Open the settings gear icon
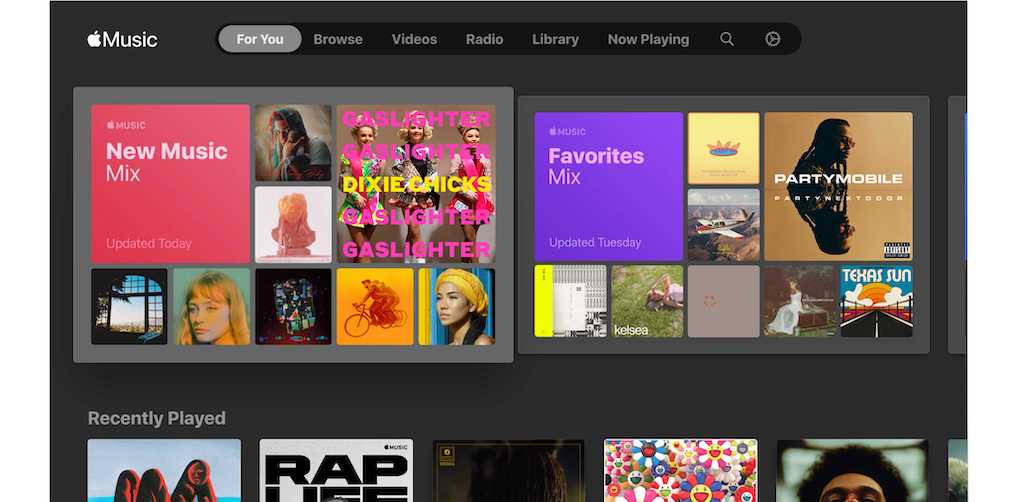This screenshot has width=1024, height=502. tap(772, 39)
